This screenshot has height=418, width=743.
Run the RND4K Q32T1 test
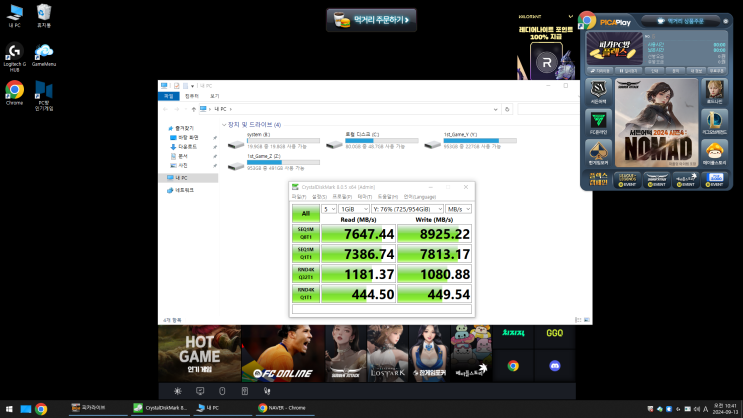click(306, 273)
